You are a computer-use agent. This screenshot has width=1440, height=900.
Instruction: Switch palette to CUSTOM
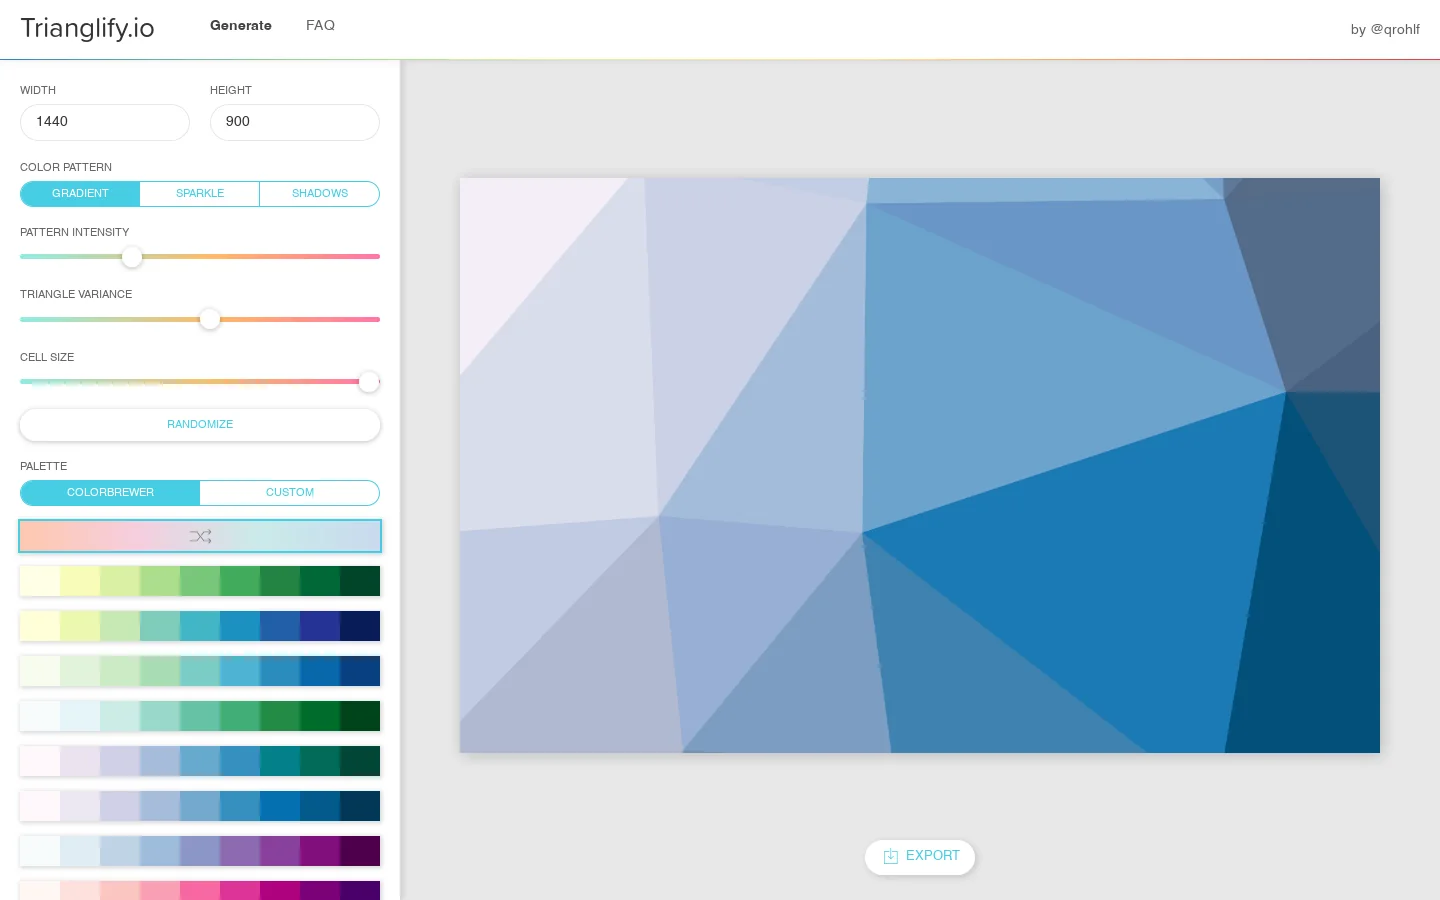pyautogui.click(x=290, y=493)
